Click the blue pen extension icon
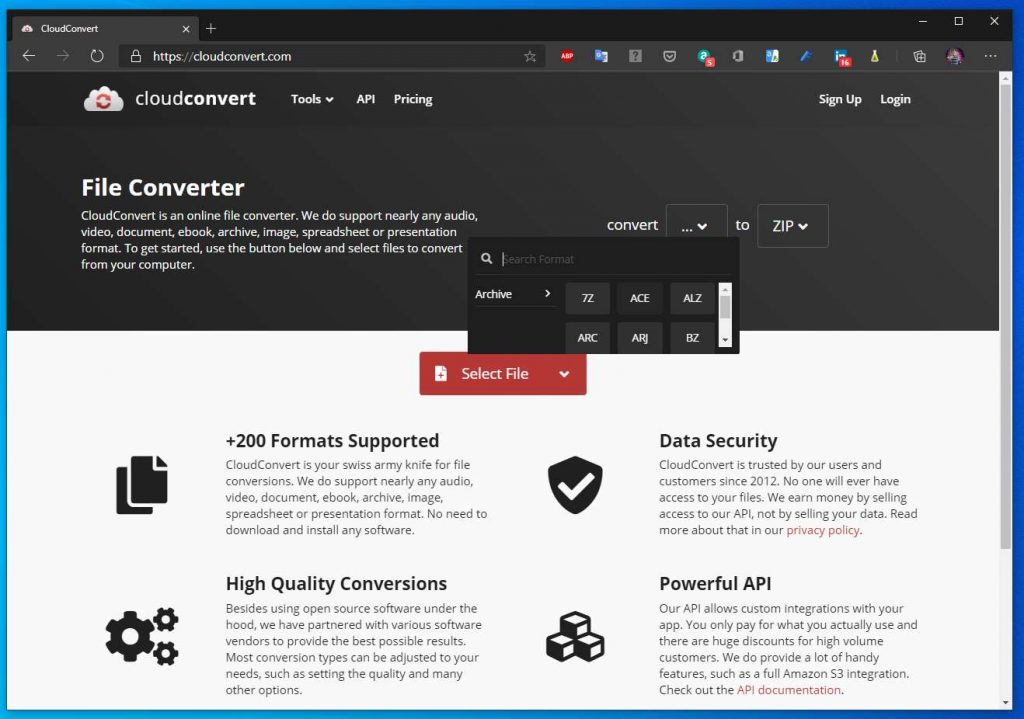The height and width of the screenshot is (719, 1024). click(x=806, y=56)
